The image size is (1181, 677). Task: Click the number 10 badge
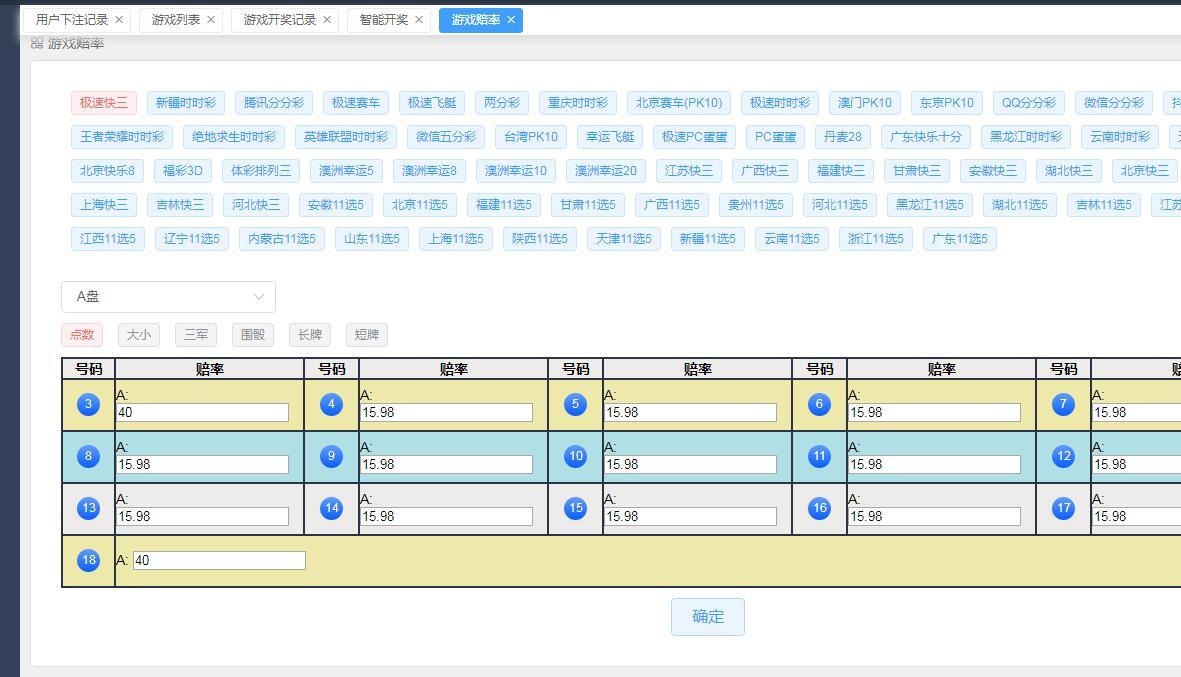tap(575, 456)
